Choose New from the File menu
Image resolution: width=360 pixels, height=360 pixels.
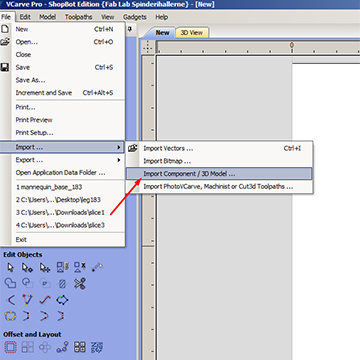coord(62,29)
